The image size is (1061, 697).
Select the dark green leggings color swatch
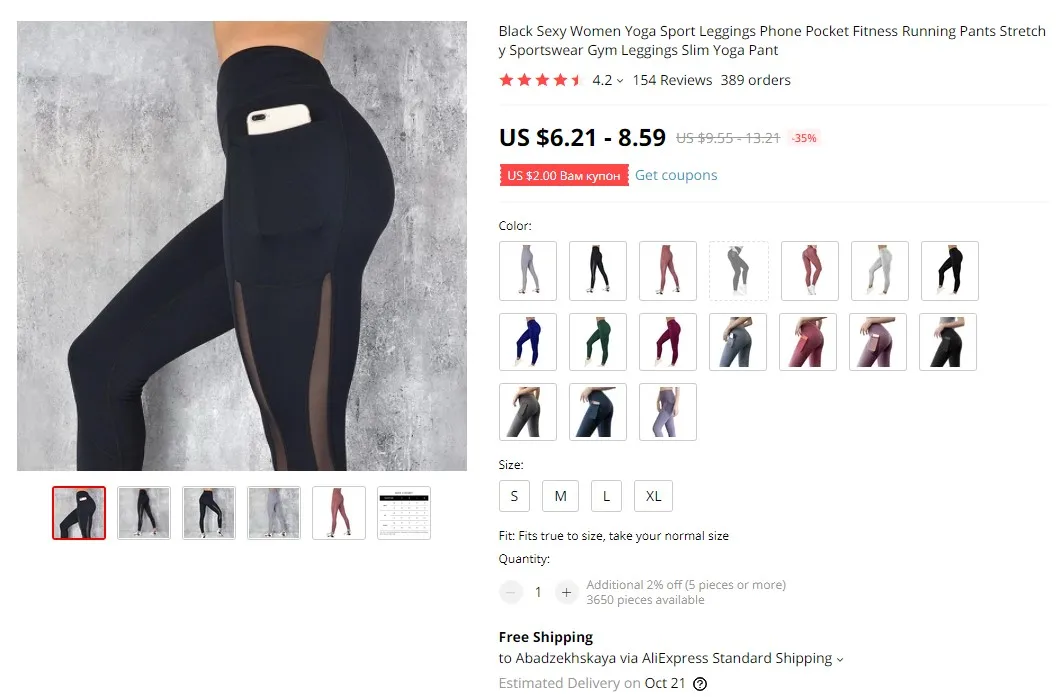[x=598, y=342]
